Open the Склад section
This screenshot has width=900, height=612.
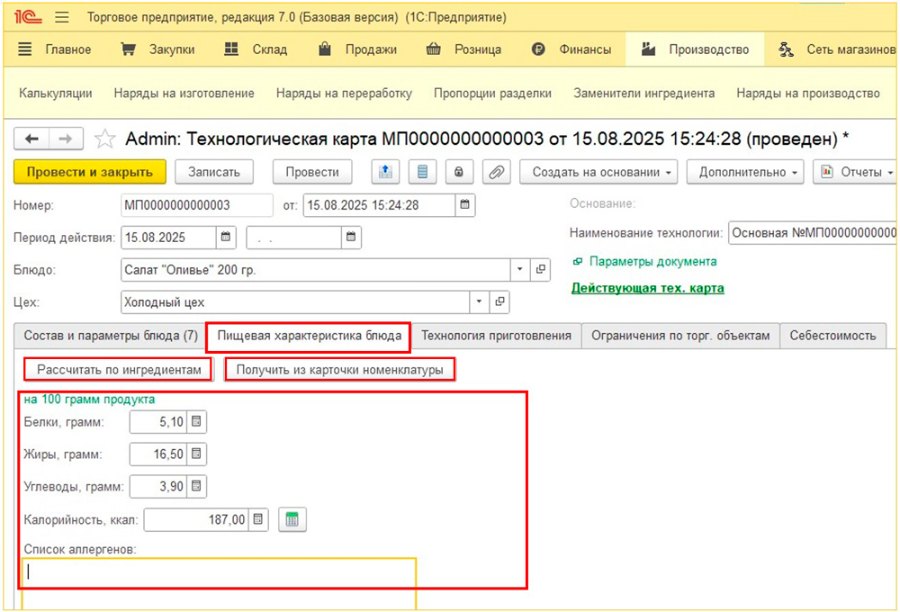point(255,49)
